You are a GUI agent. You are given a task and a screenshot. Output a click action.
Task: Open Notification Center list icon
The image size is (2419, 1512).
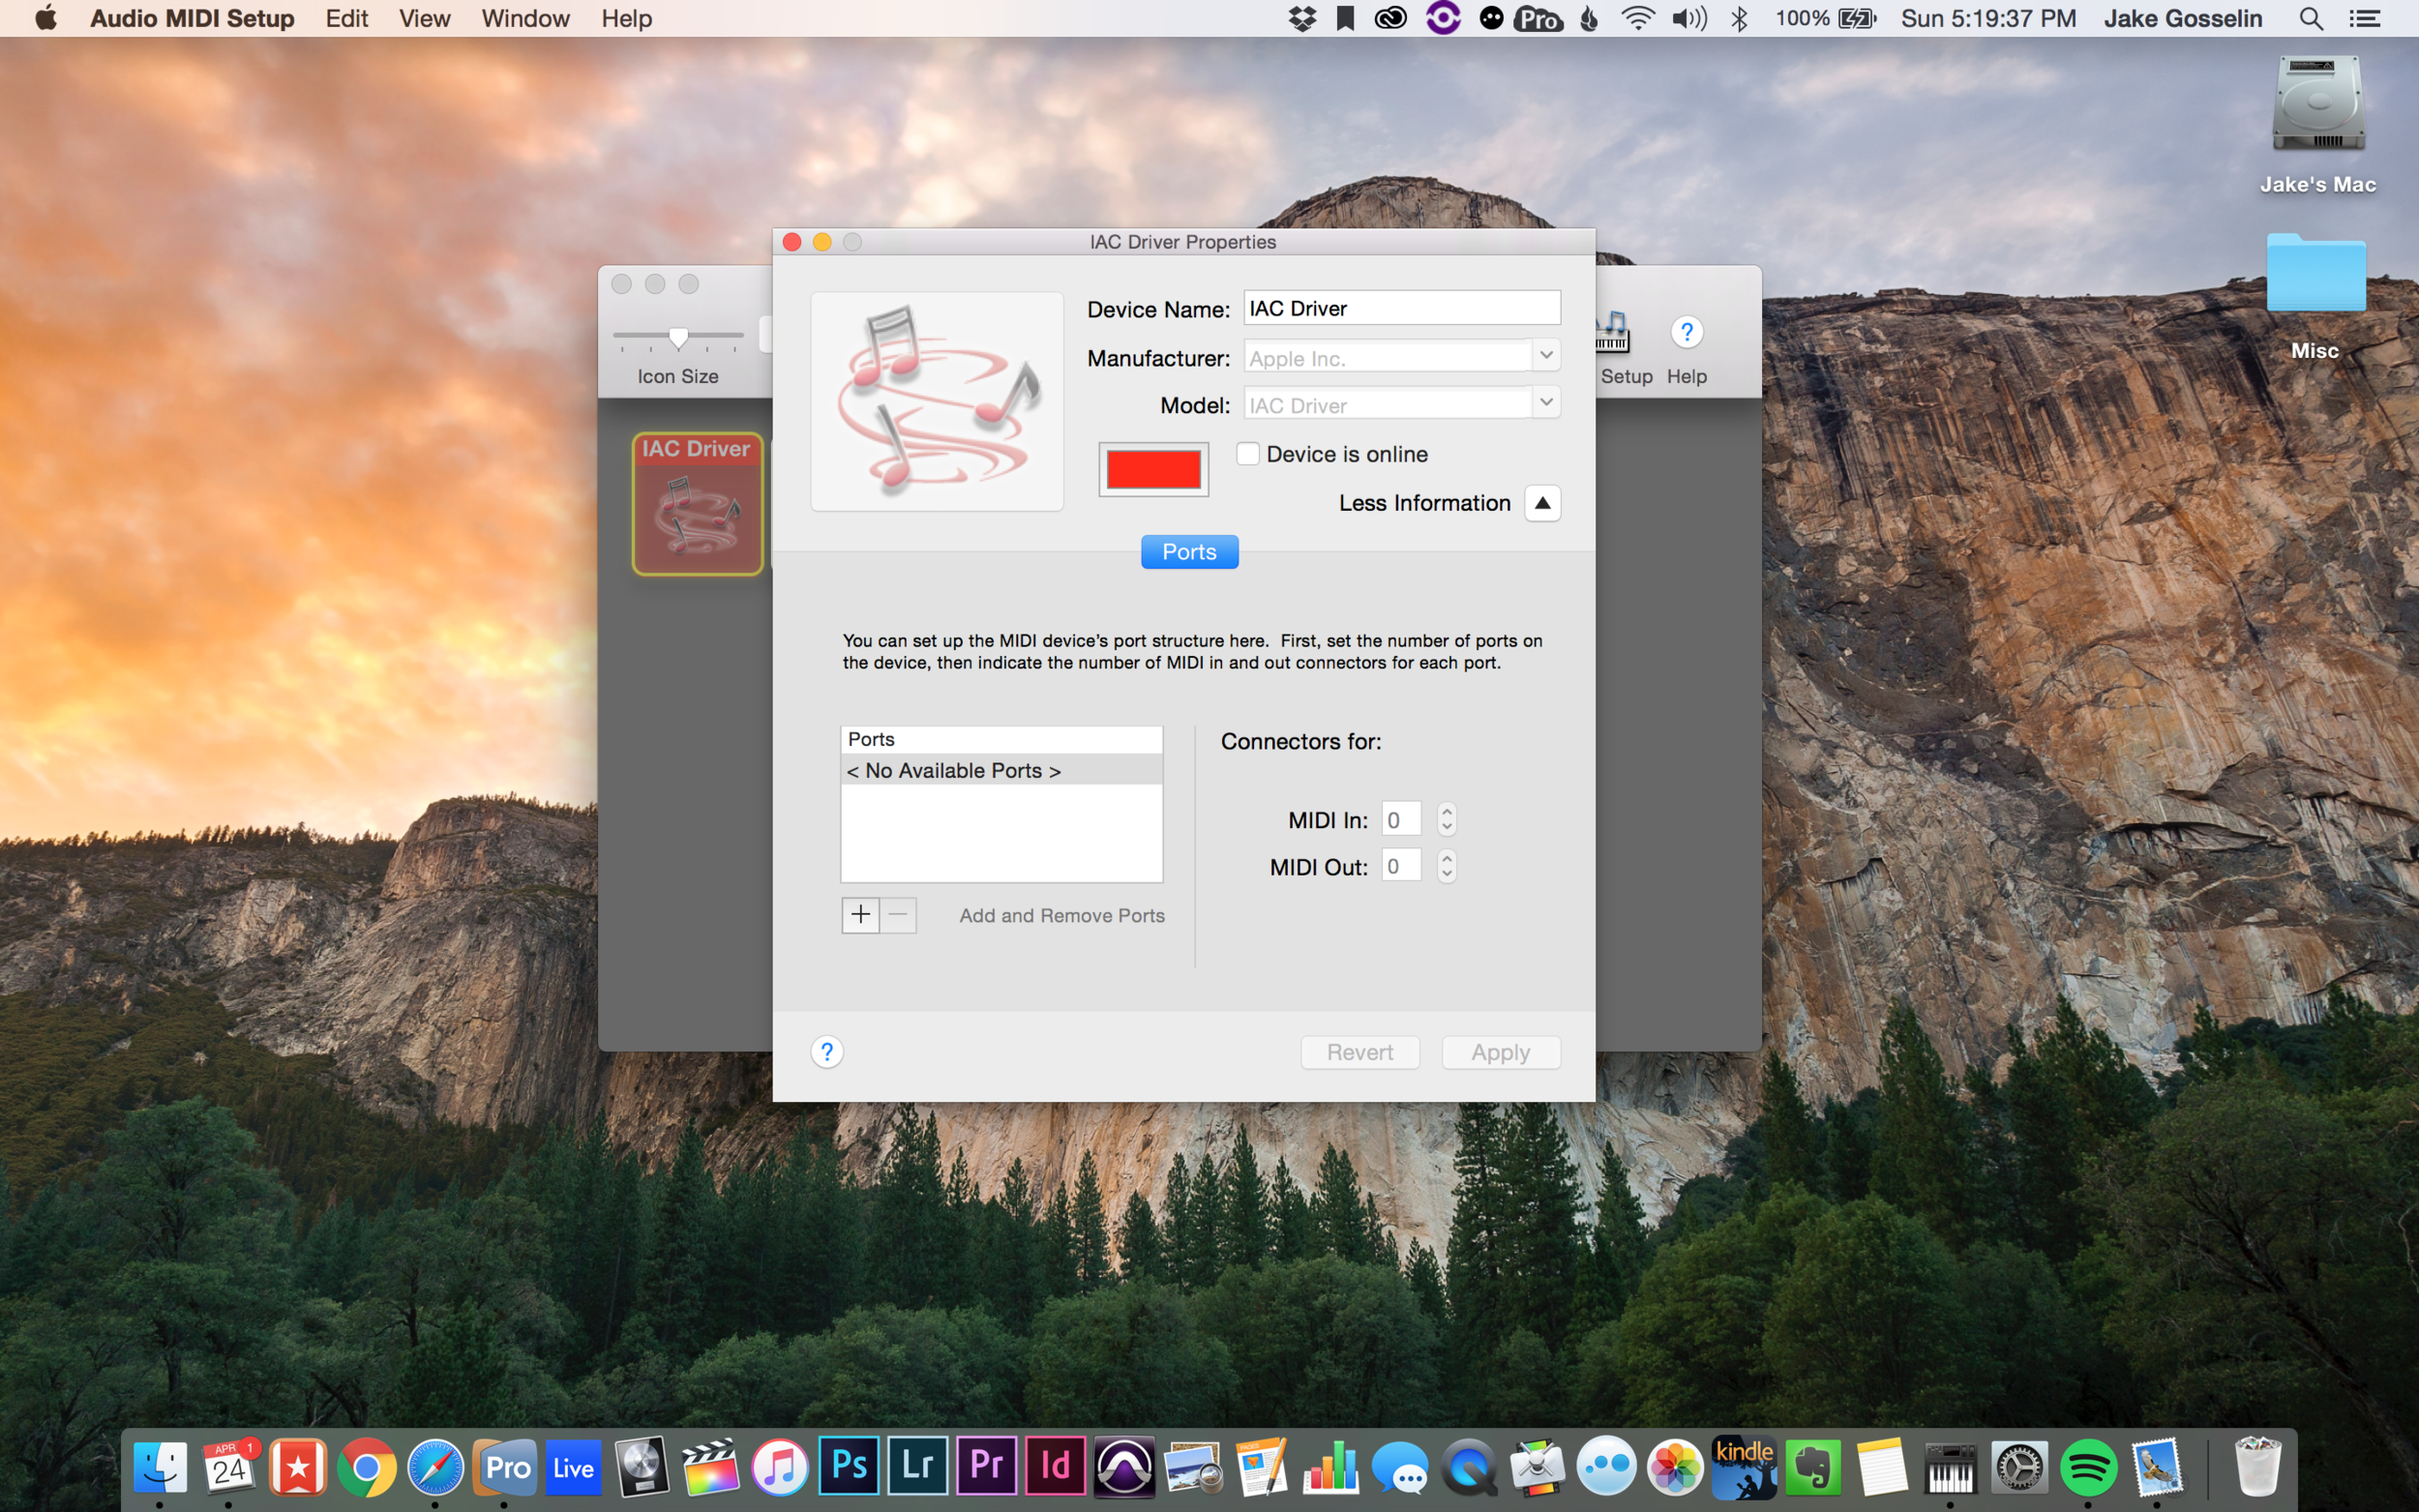[2365, 18]
